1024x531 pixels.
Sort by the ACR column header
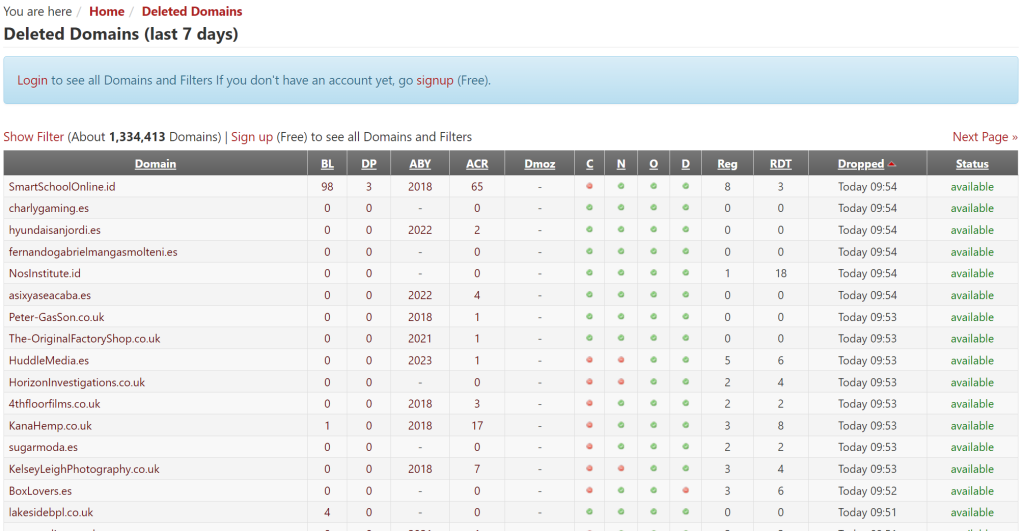click(x=477, y=164)
